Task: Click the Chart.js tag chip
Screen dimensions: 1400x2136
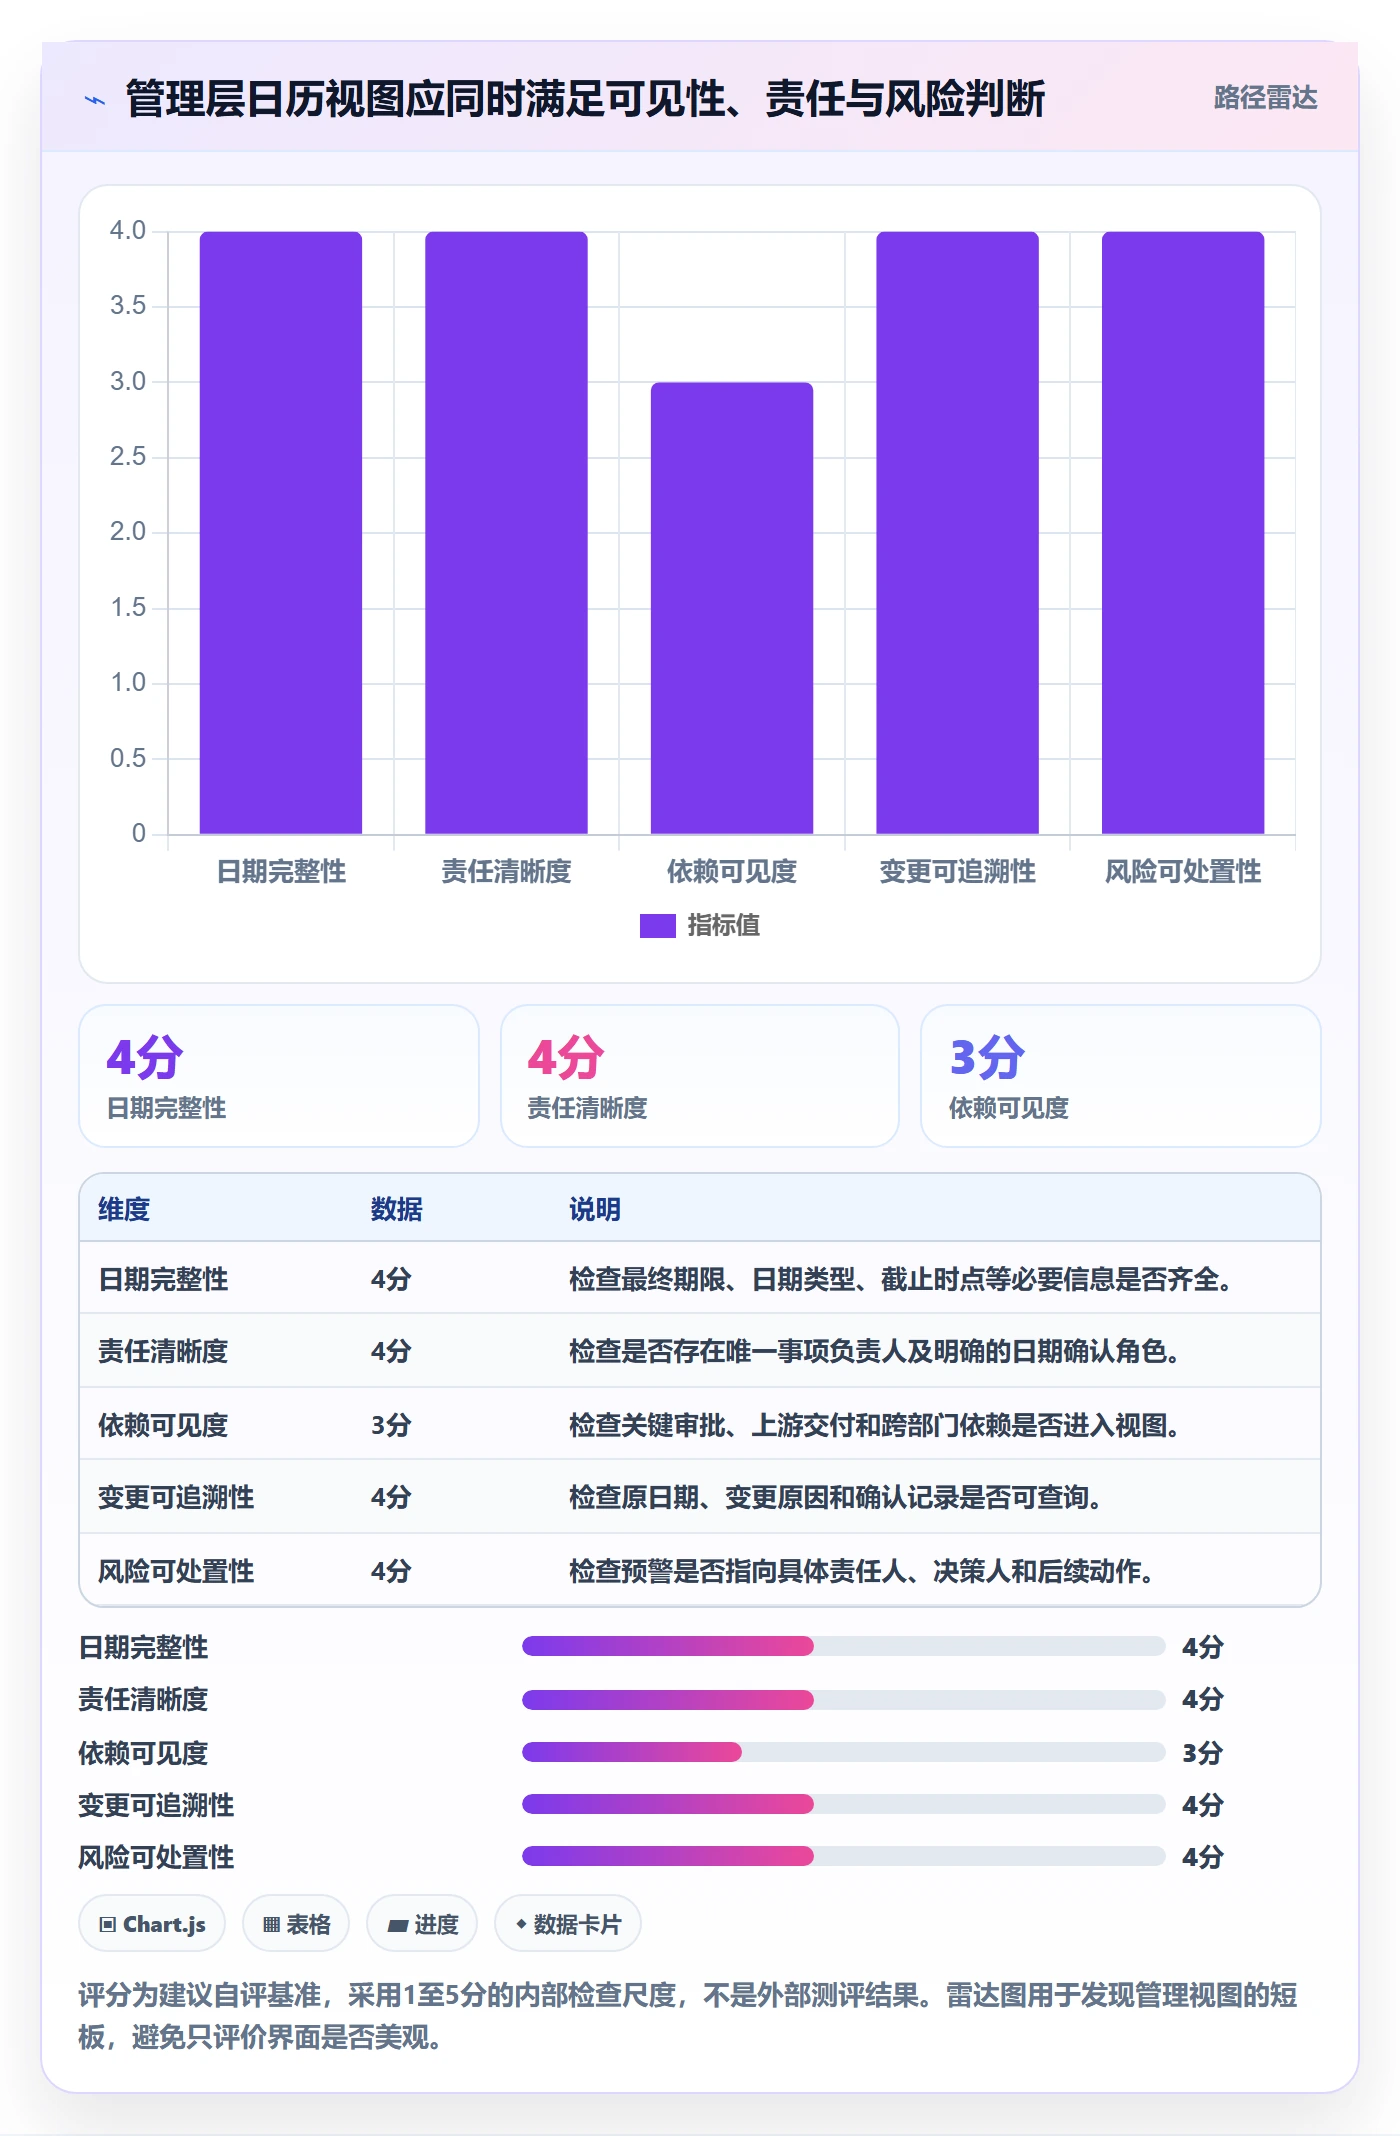Action: (152, 1923)
